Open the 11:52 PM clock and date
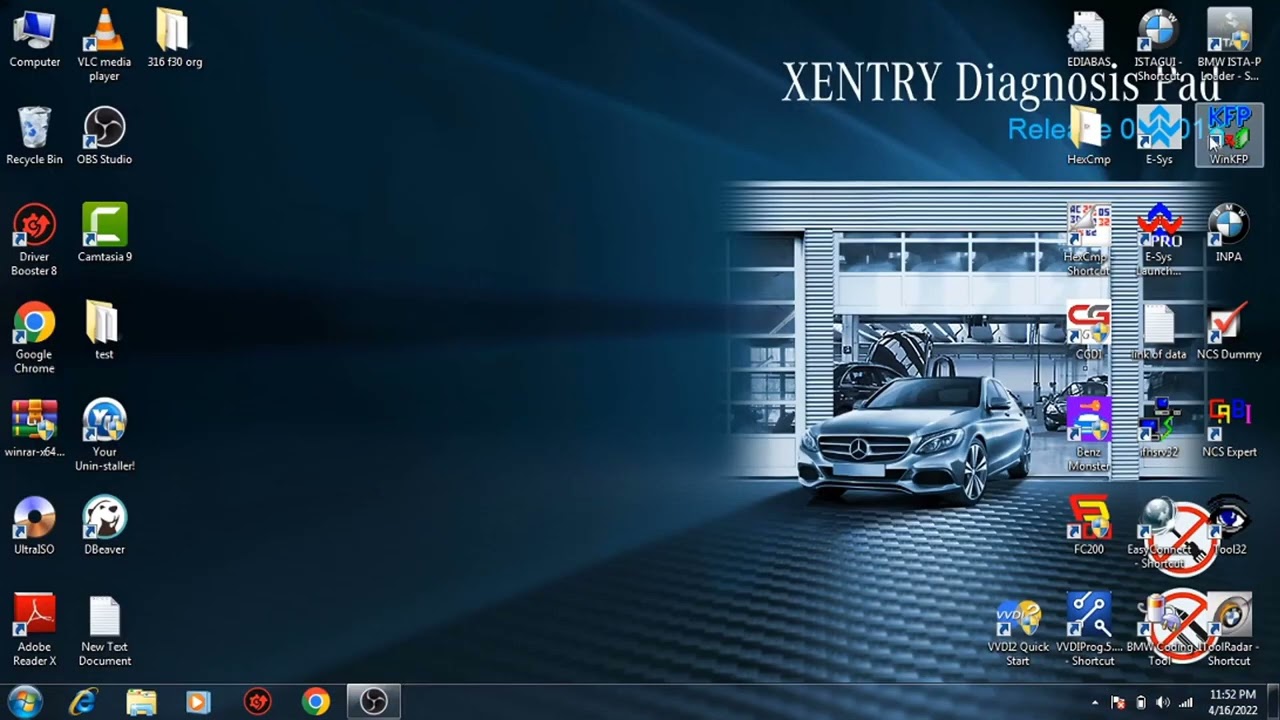The width and height of the screenshot is (1280, 720). [x=1232, y=702]
